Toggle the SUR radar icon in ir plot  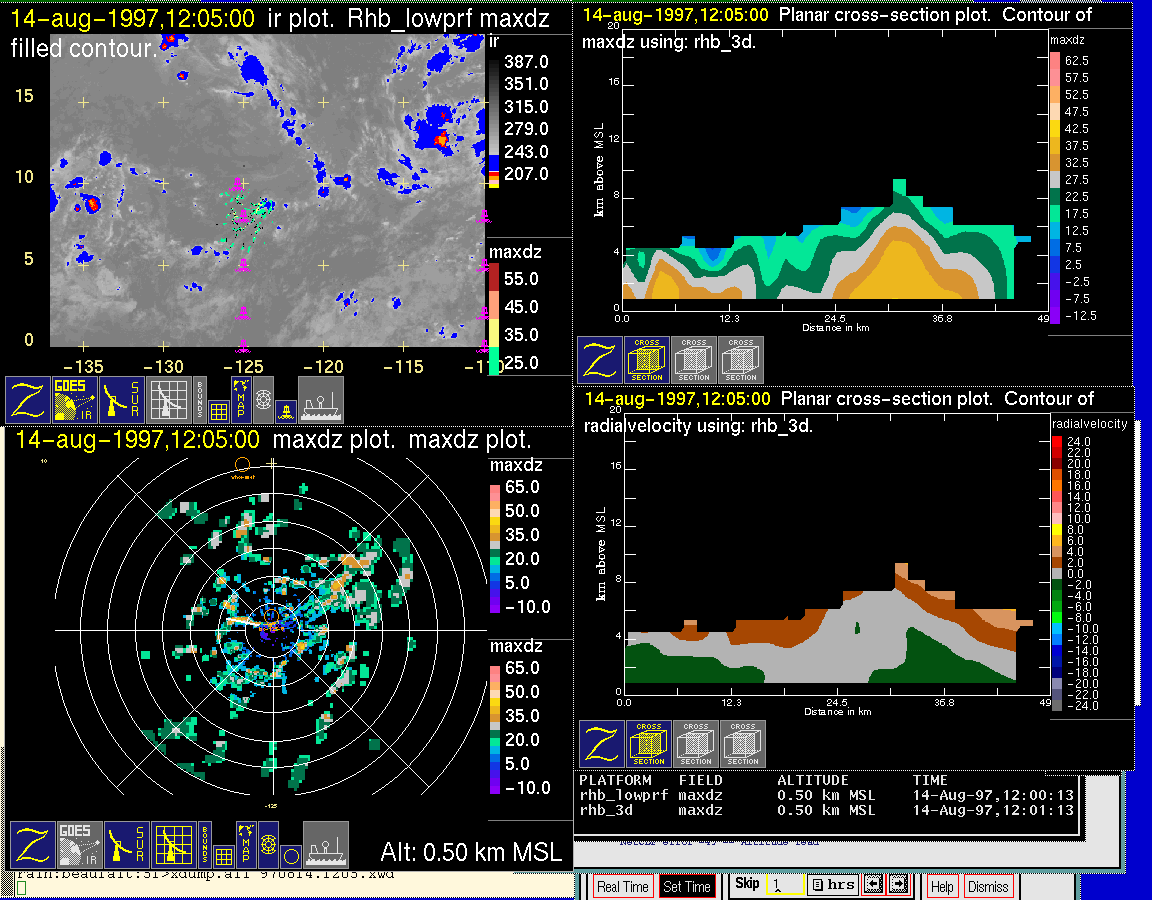point(124,399)
